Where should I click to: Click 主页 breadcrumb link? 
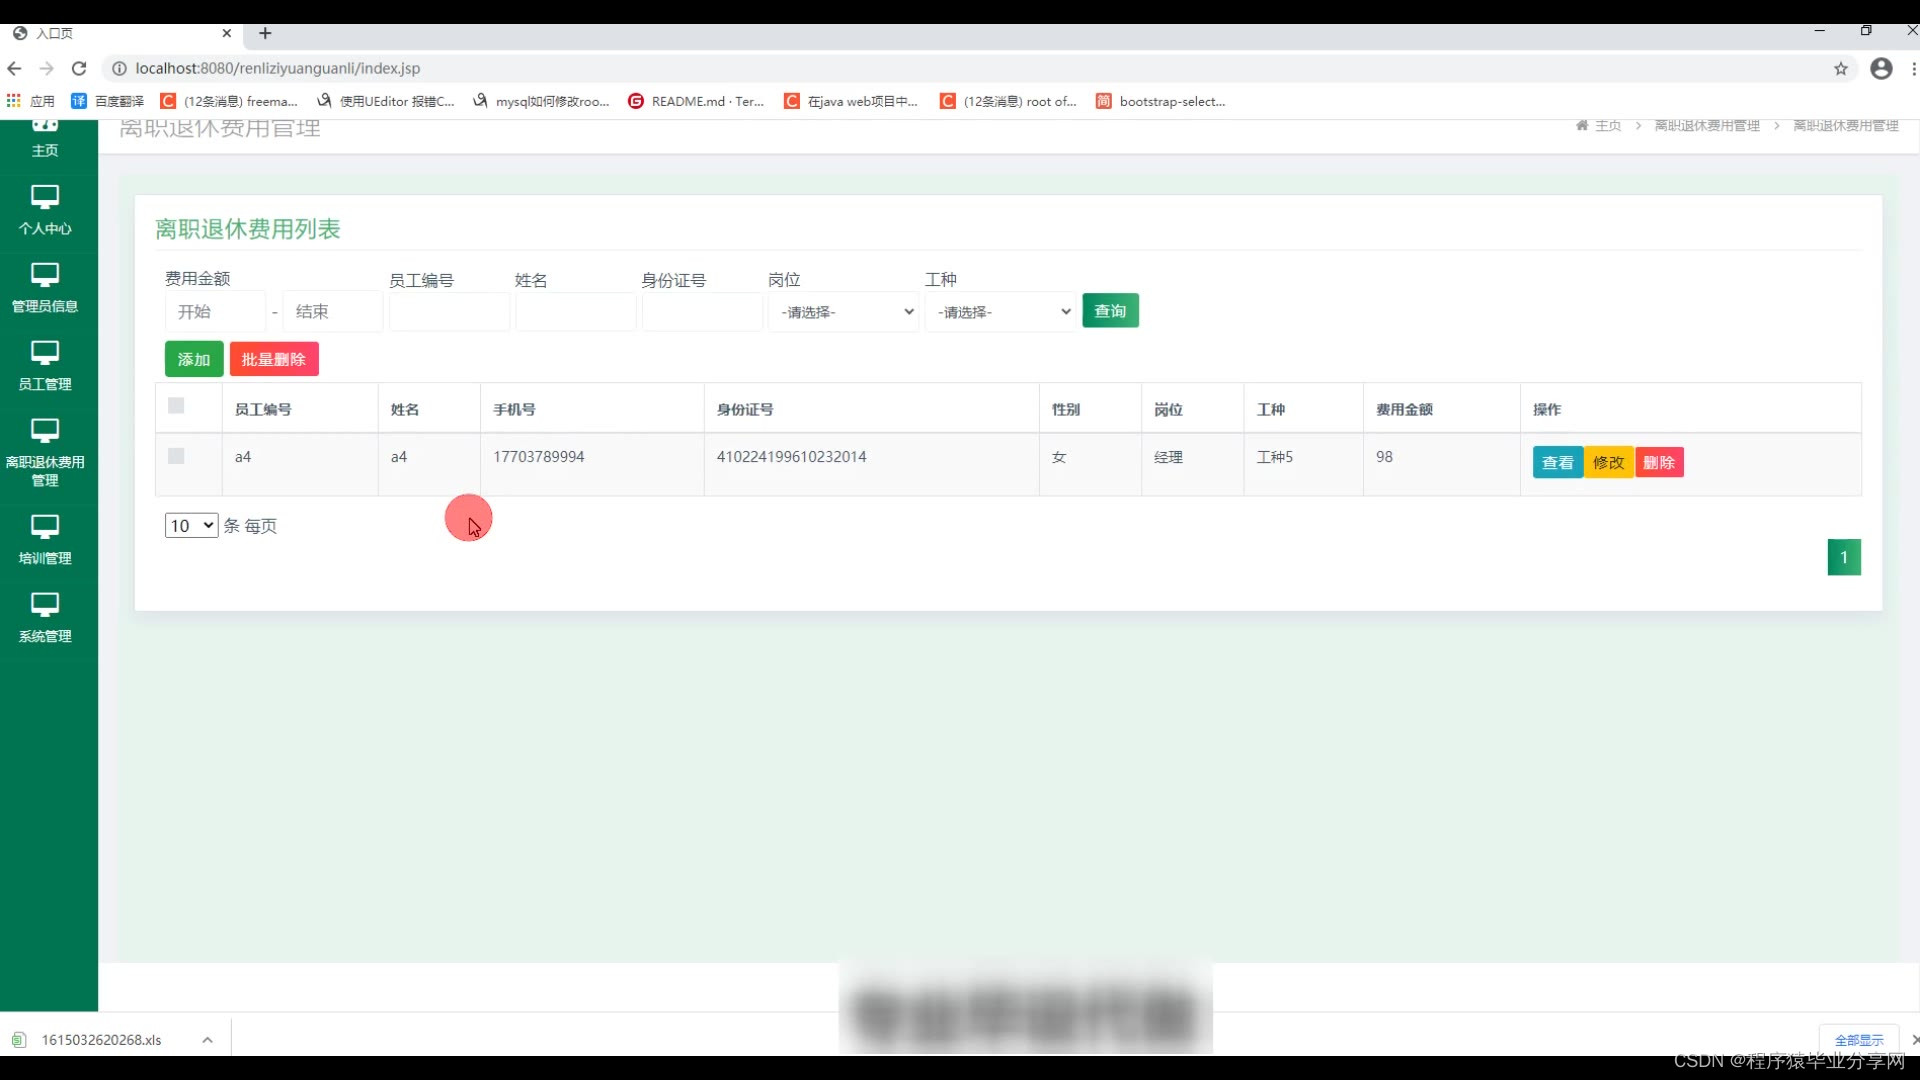click(x=1607, y=125)
